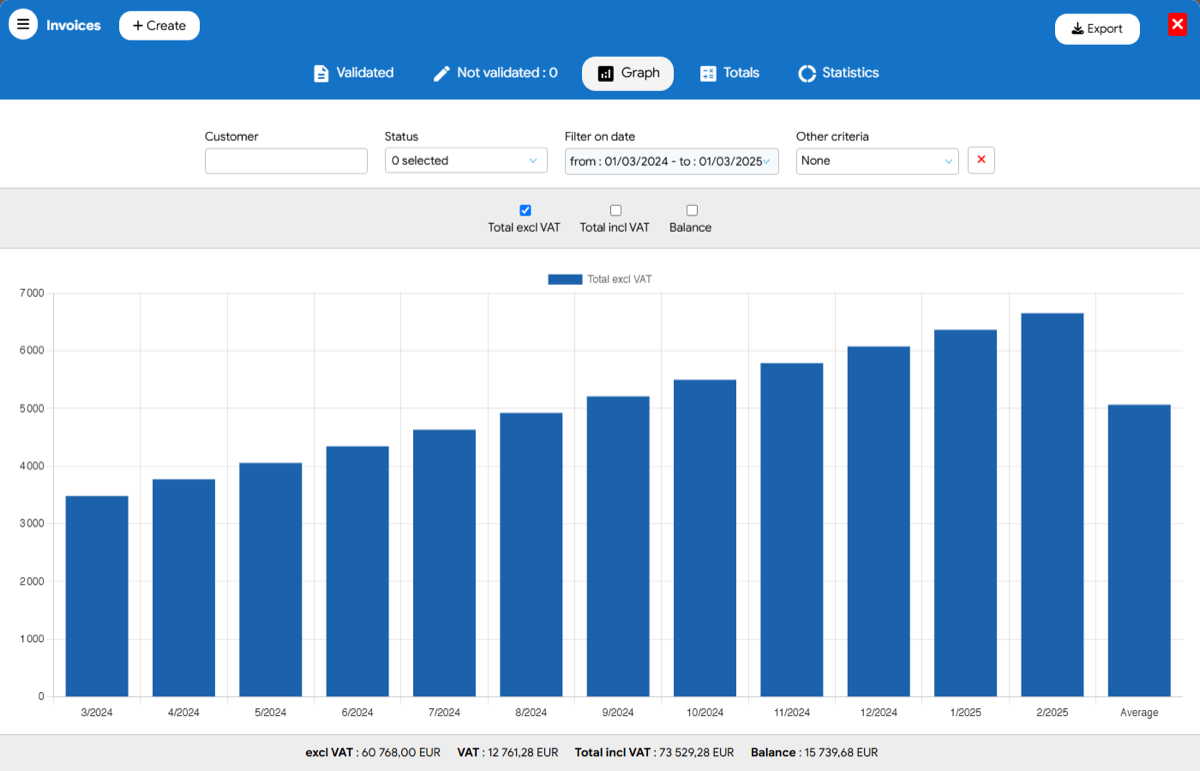Image resolution: width=1200 pixels, height=771 pixels.
Task: Switch to the Statistics tab
Action: pyautogui.click(x=838, y=73)
